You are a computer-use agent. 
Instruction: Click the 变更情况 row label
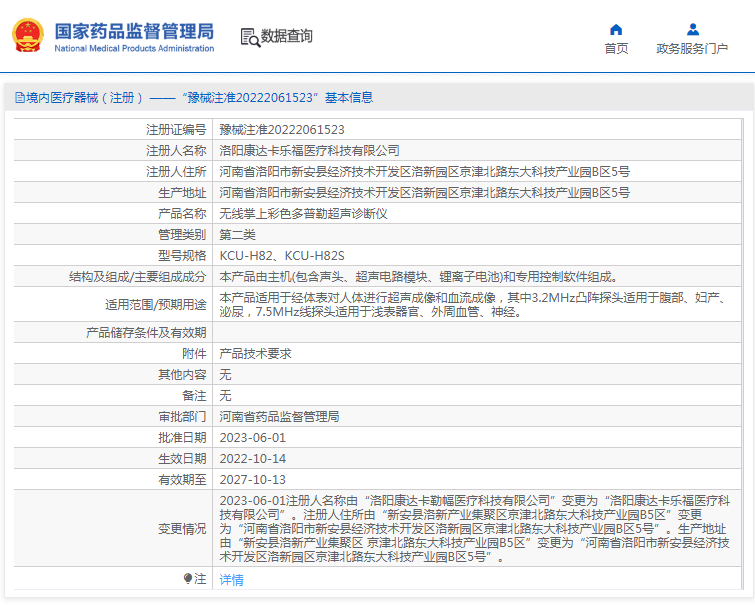(x=182, y=528)
